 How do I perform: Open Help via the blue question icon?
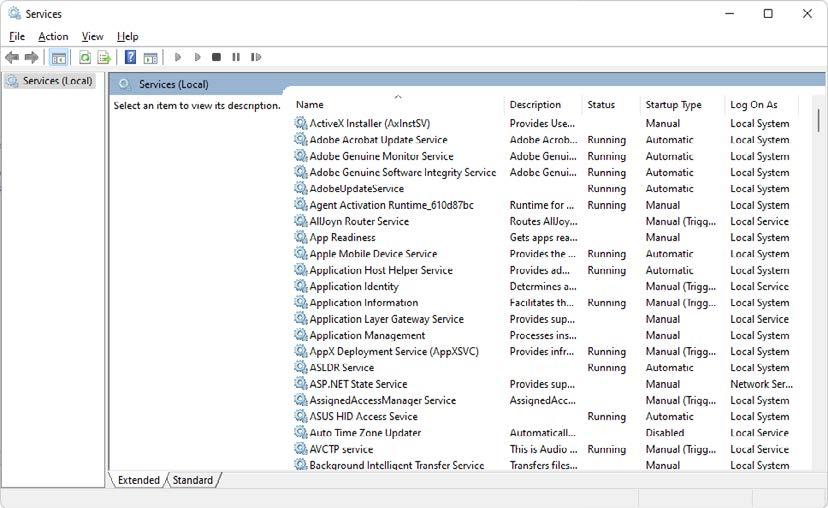130,57
